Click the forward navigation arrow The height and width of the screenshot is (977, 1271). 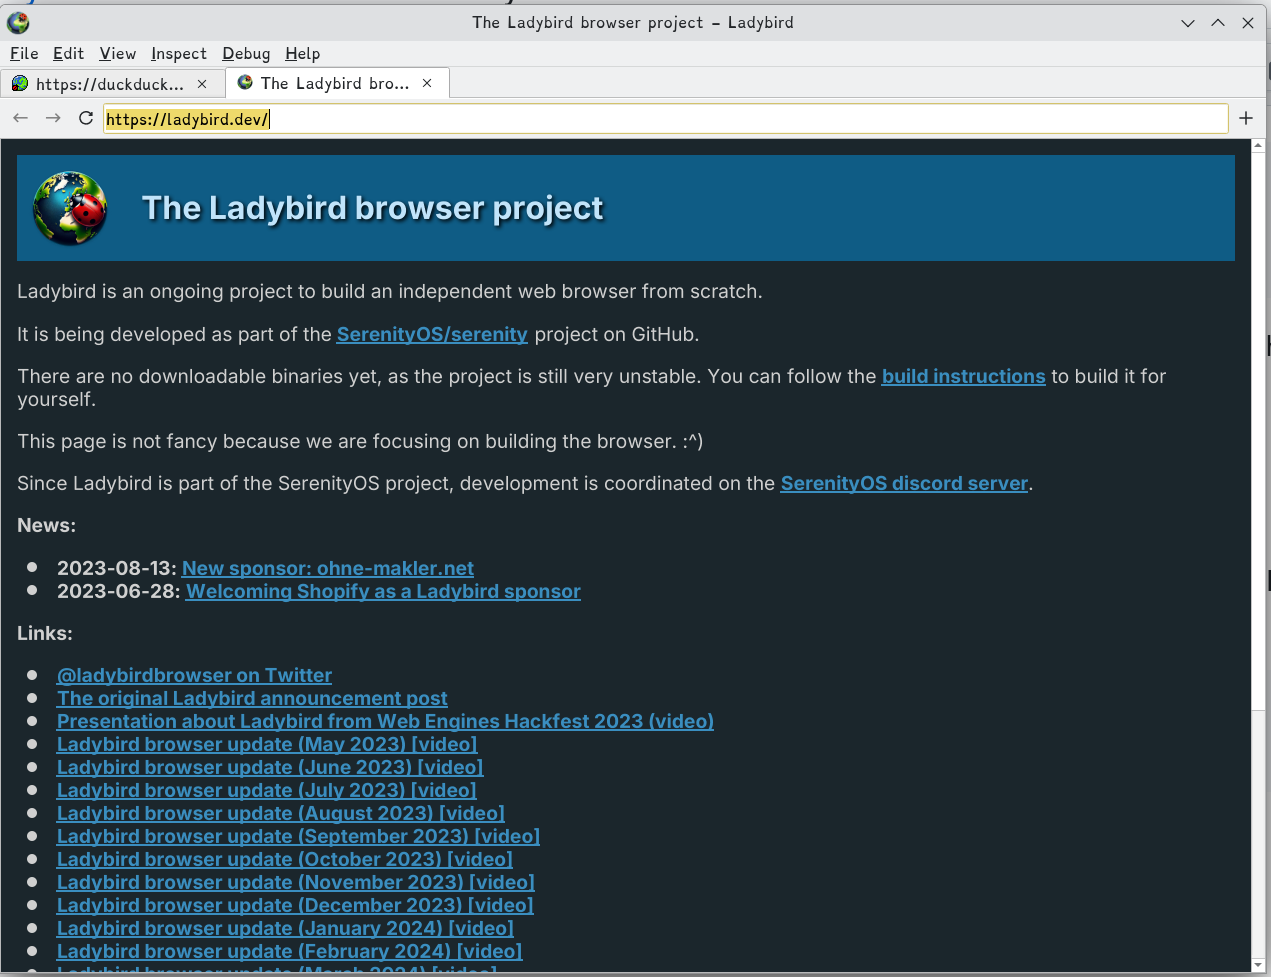[53, 118]
